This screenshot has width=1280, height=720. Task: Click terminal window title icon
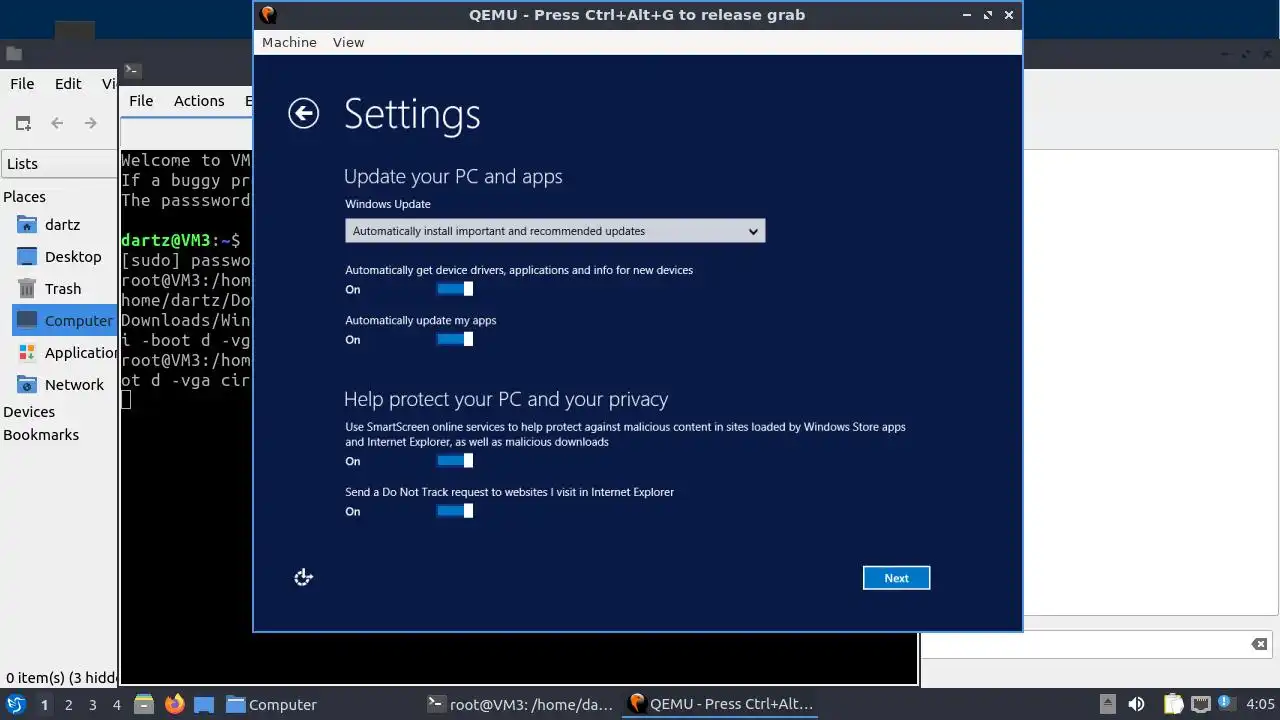pos(131,70)
